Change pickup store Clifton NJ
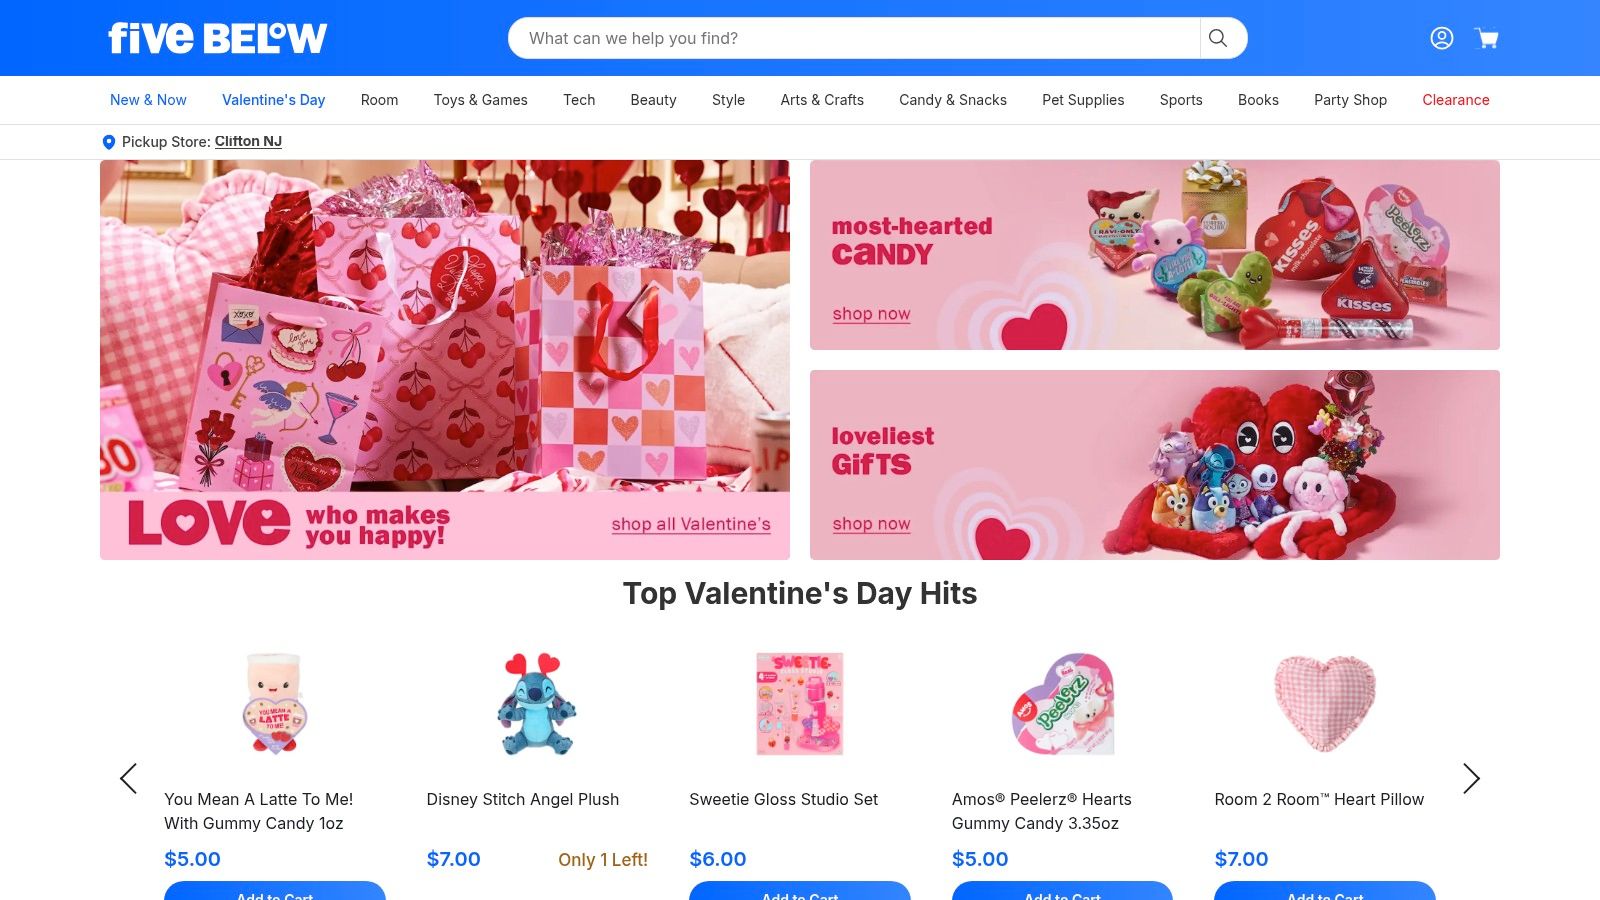The width and height of the screenshot is (1600, 900). point(248,142)
